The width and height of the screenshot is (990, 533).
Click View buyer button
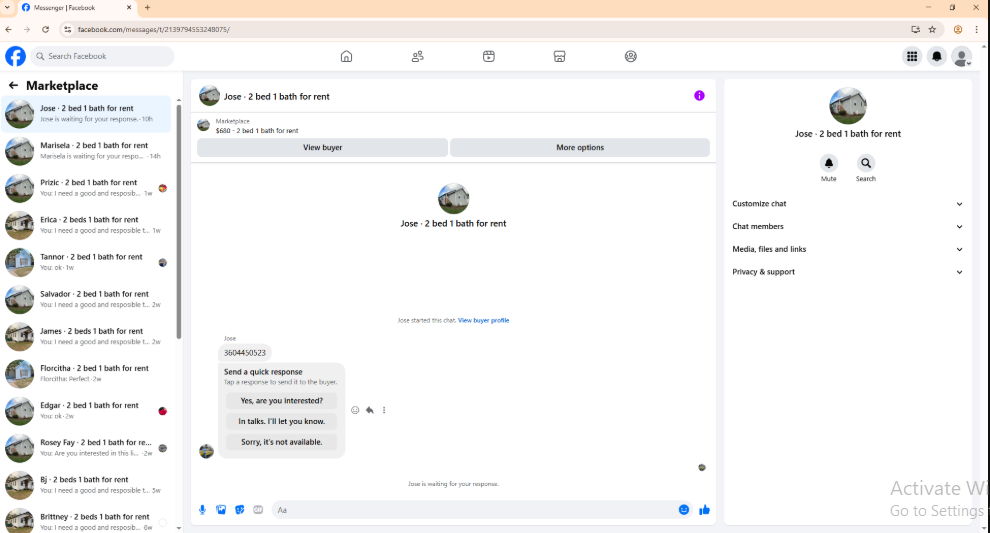[323, 148]
